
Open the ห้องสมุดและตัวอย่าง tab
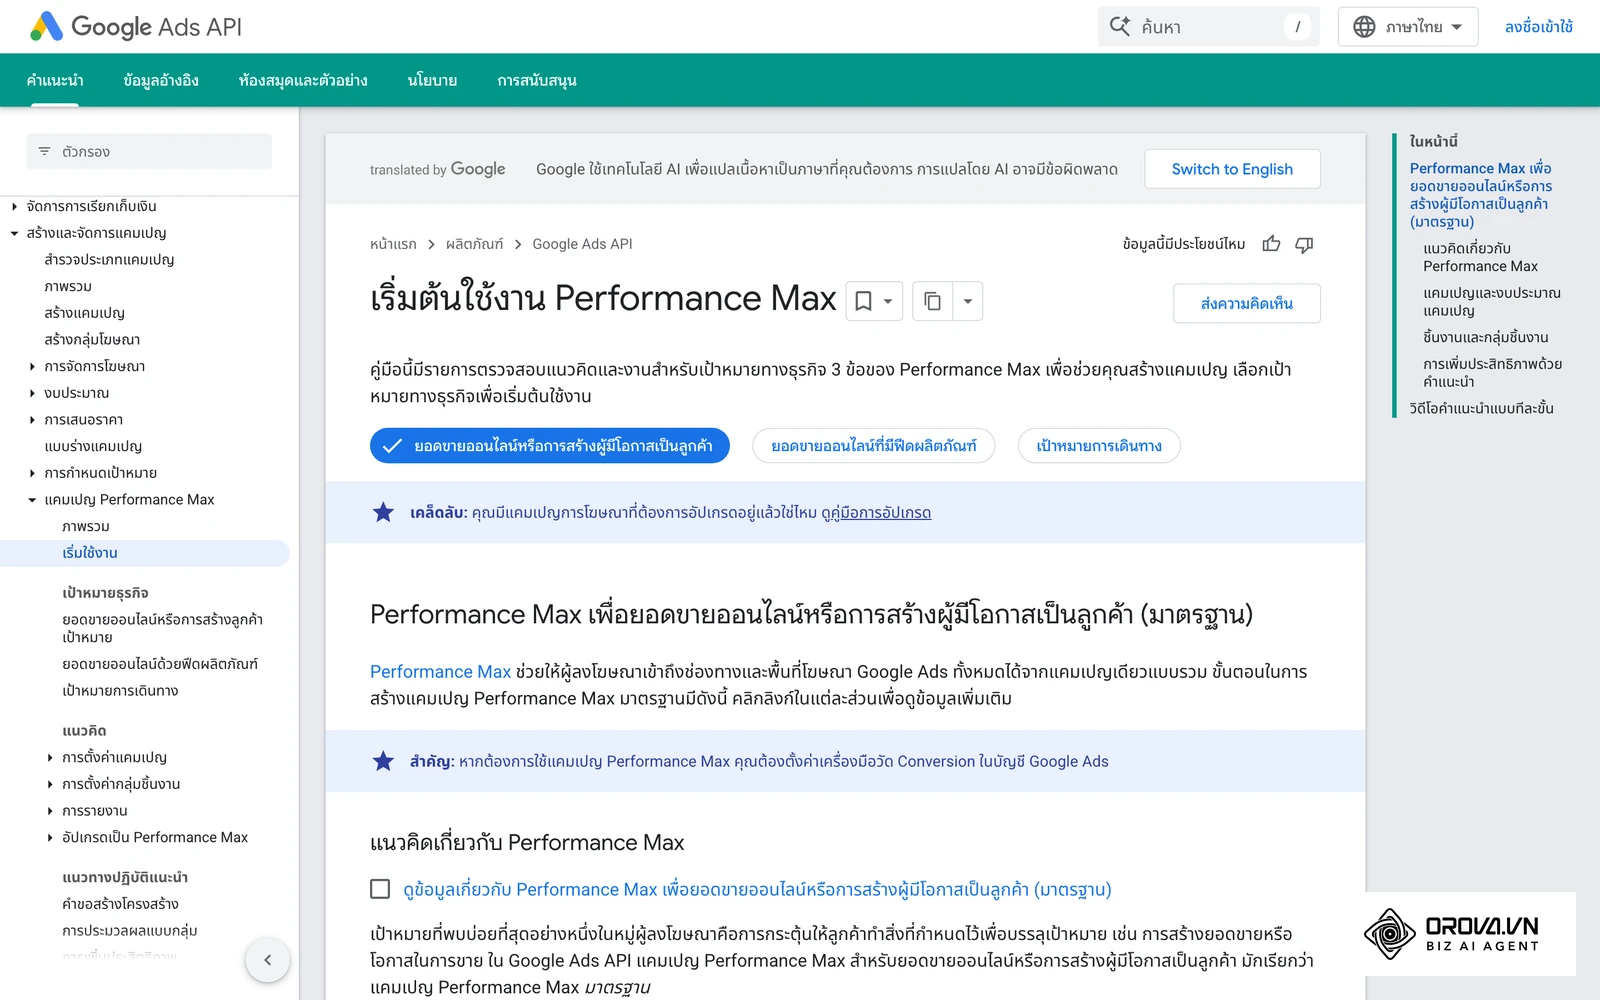[x=303, y=80]
